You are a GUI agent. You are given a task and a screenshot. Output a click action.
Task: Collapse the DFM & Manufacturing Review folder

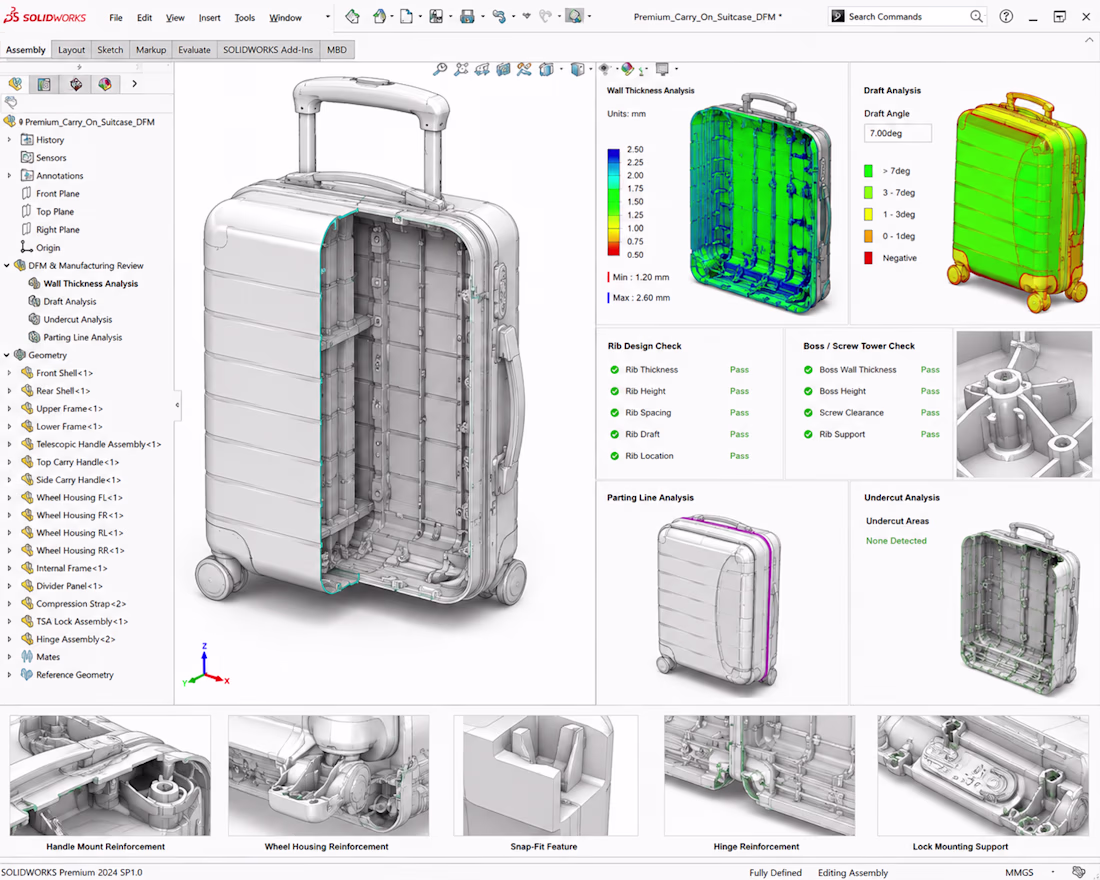click(7, 265)
